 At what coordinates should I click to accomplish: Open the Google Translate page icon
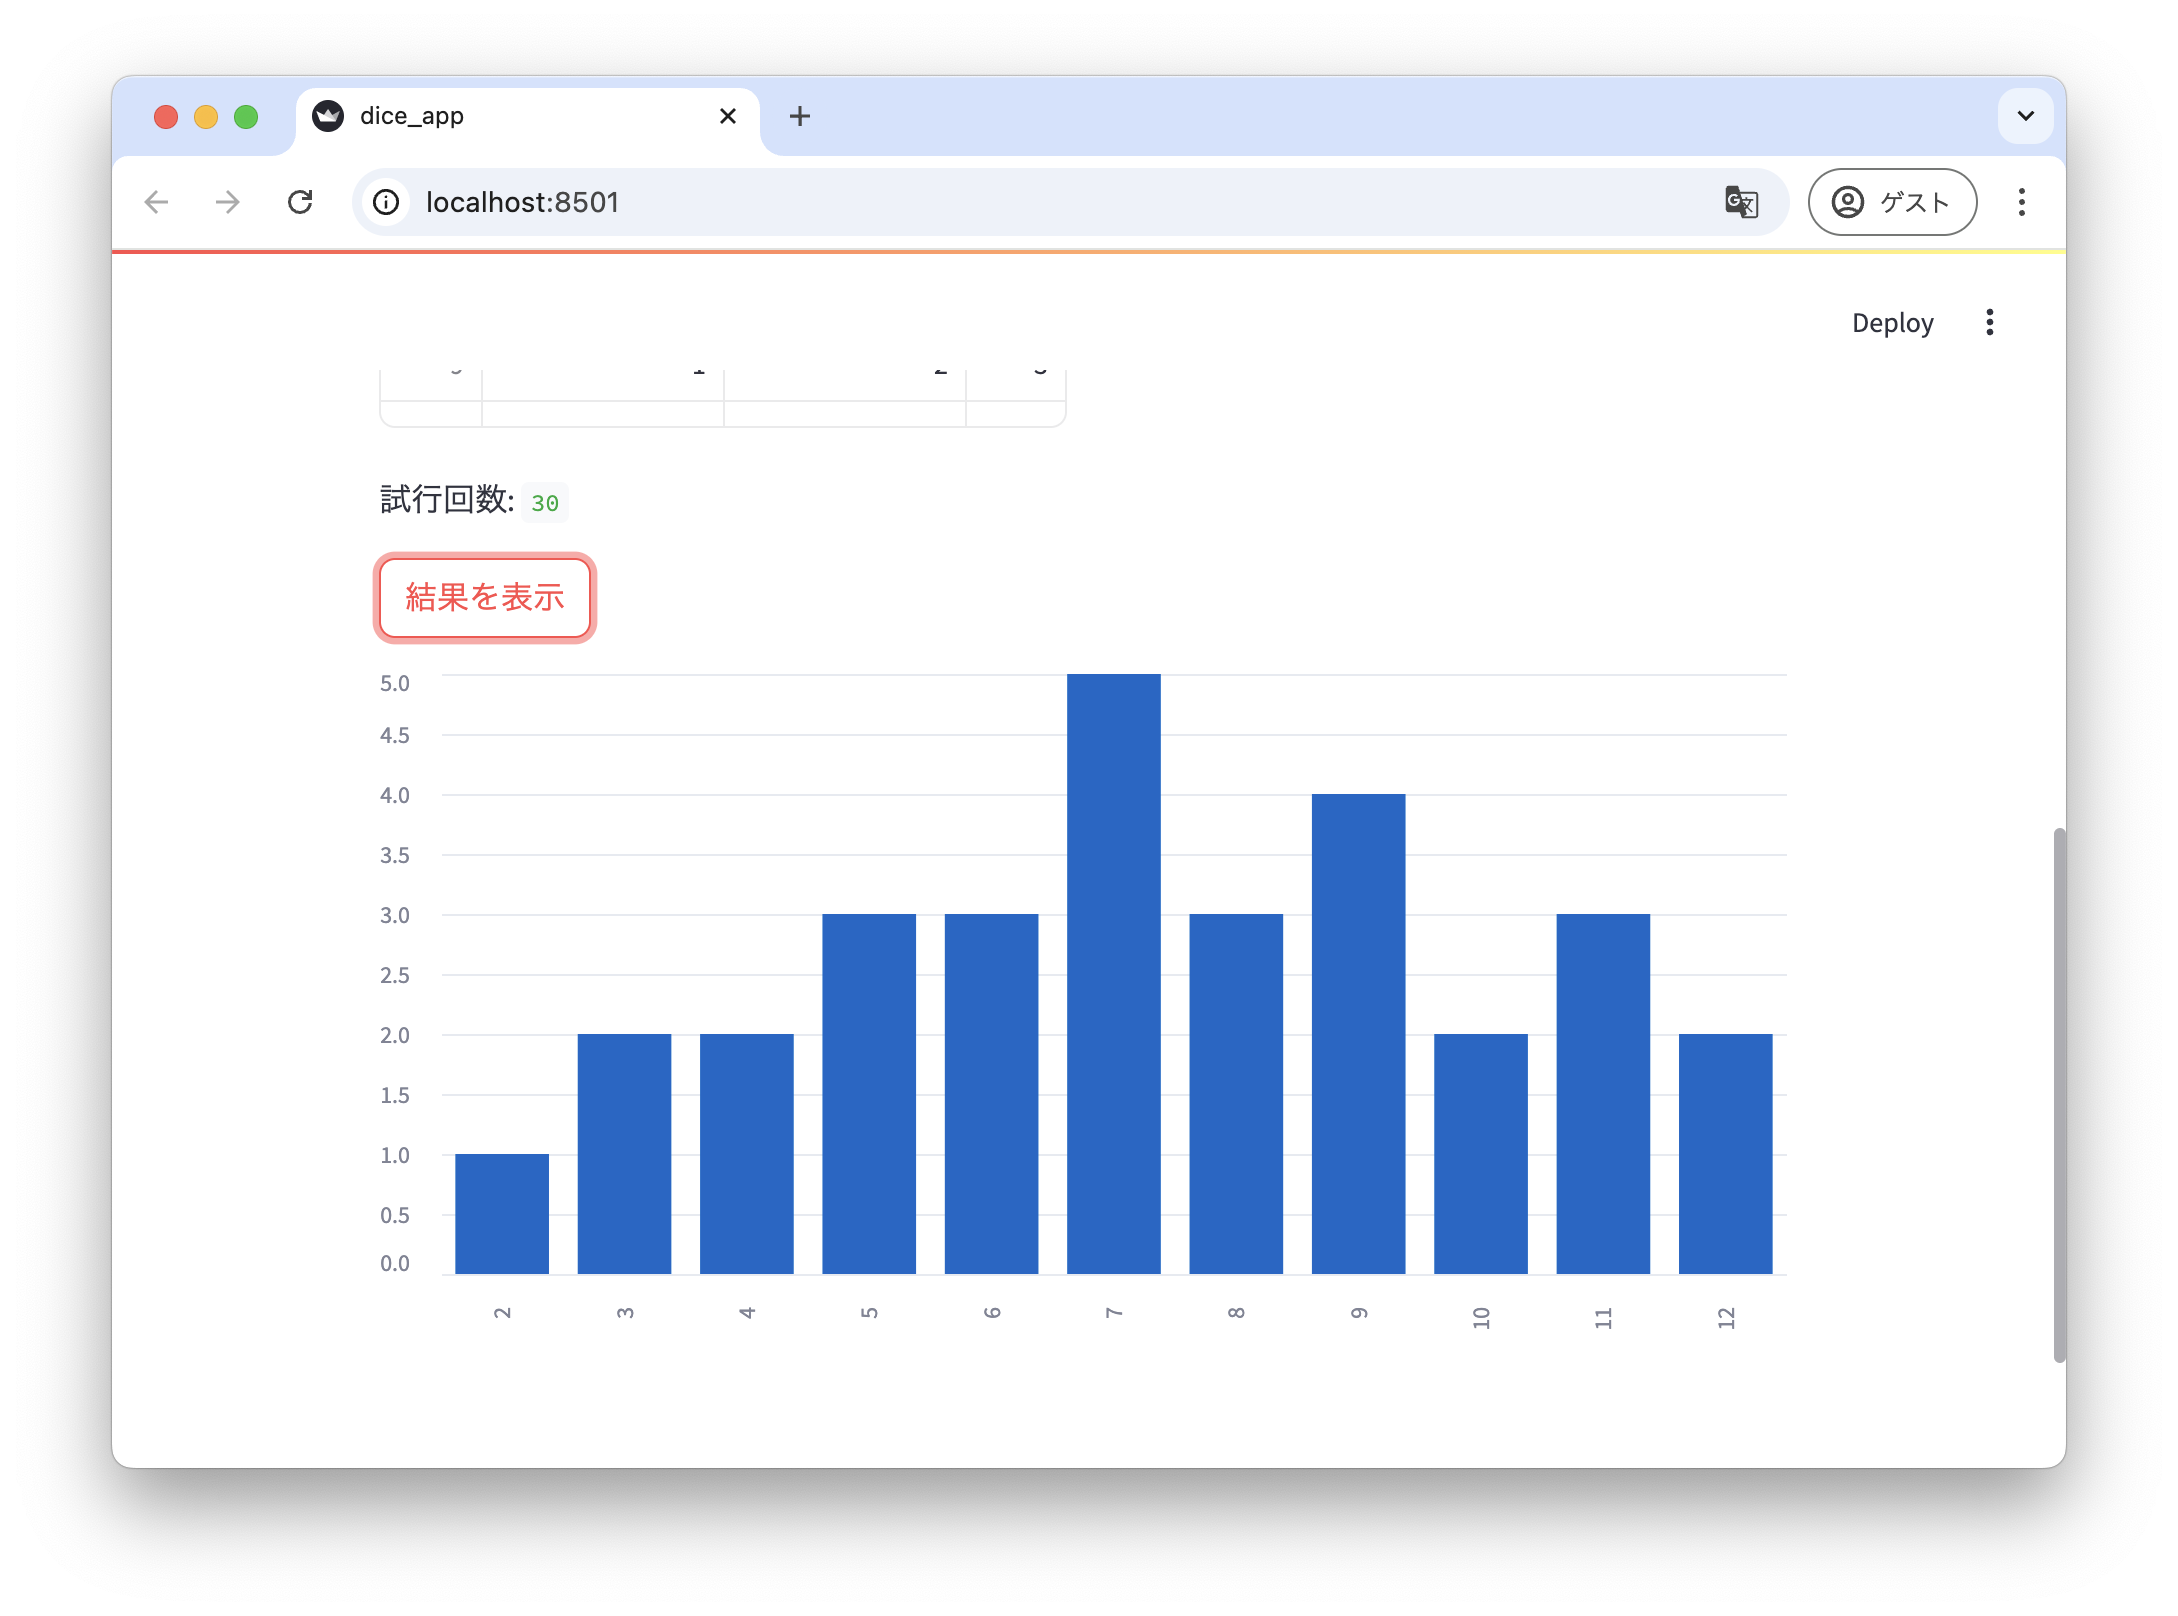point(1741,202)
